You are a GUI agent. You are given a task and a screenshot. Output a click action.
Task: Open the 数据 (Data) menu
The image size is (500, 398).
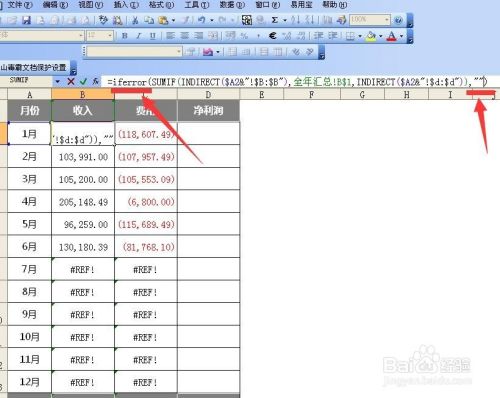[x=232, y=5]
